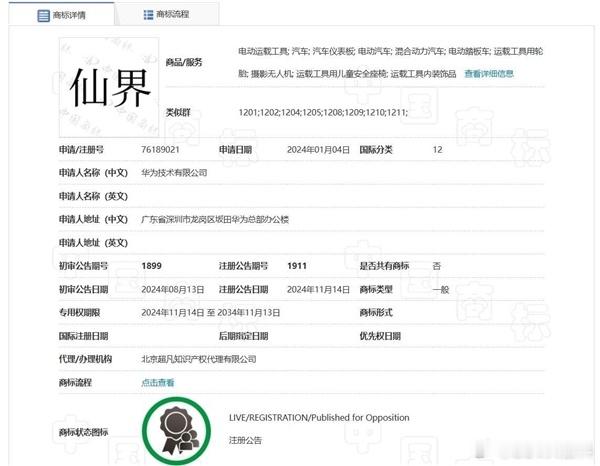Click registration announcement issue 1911

pos(297,266)
